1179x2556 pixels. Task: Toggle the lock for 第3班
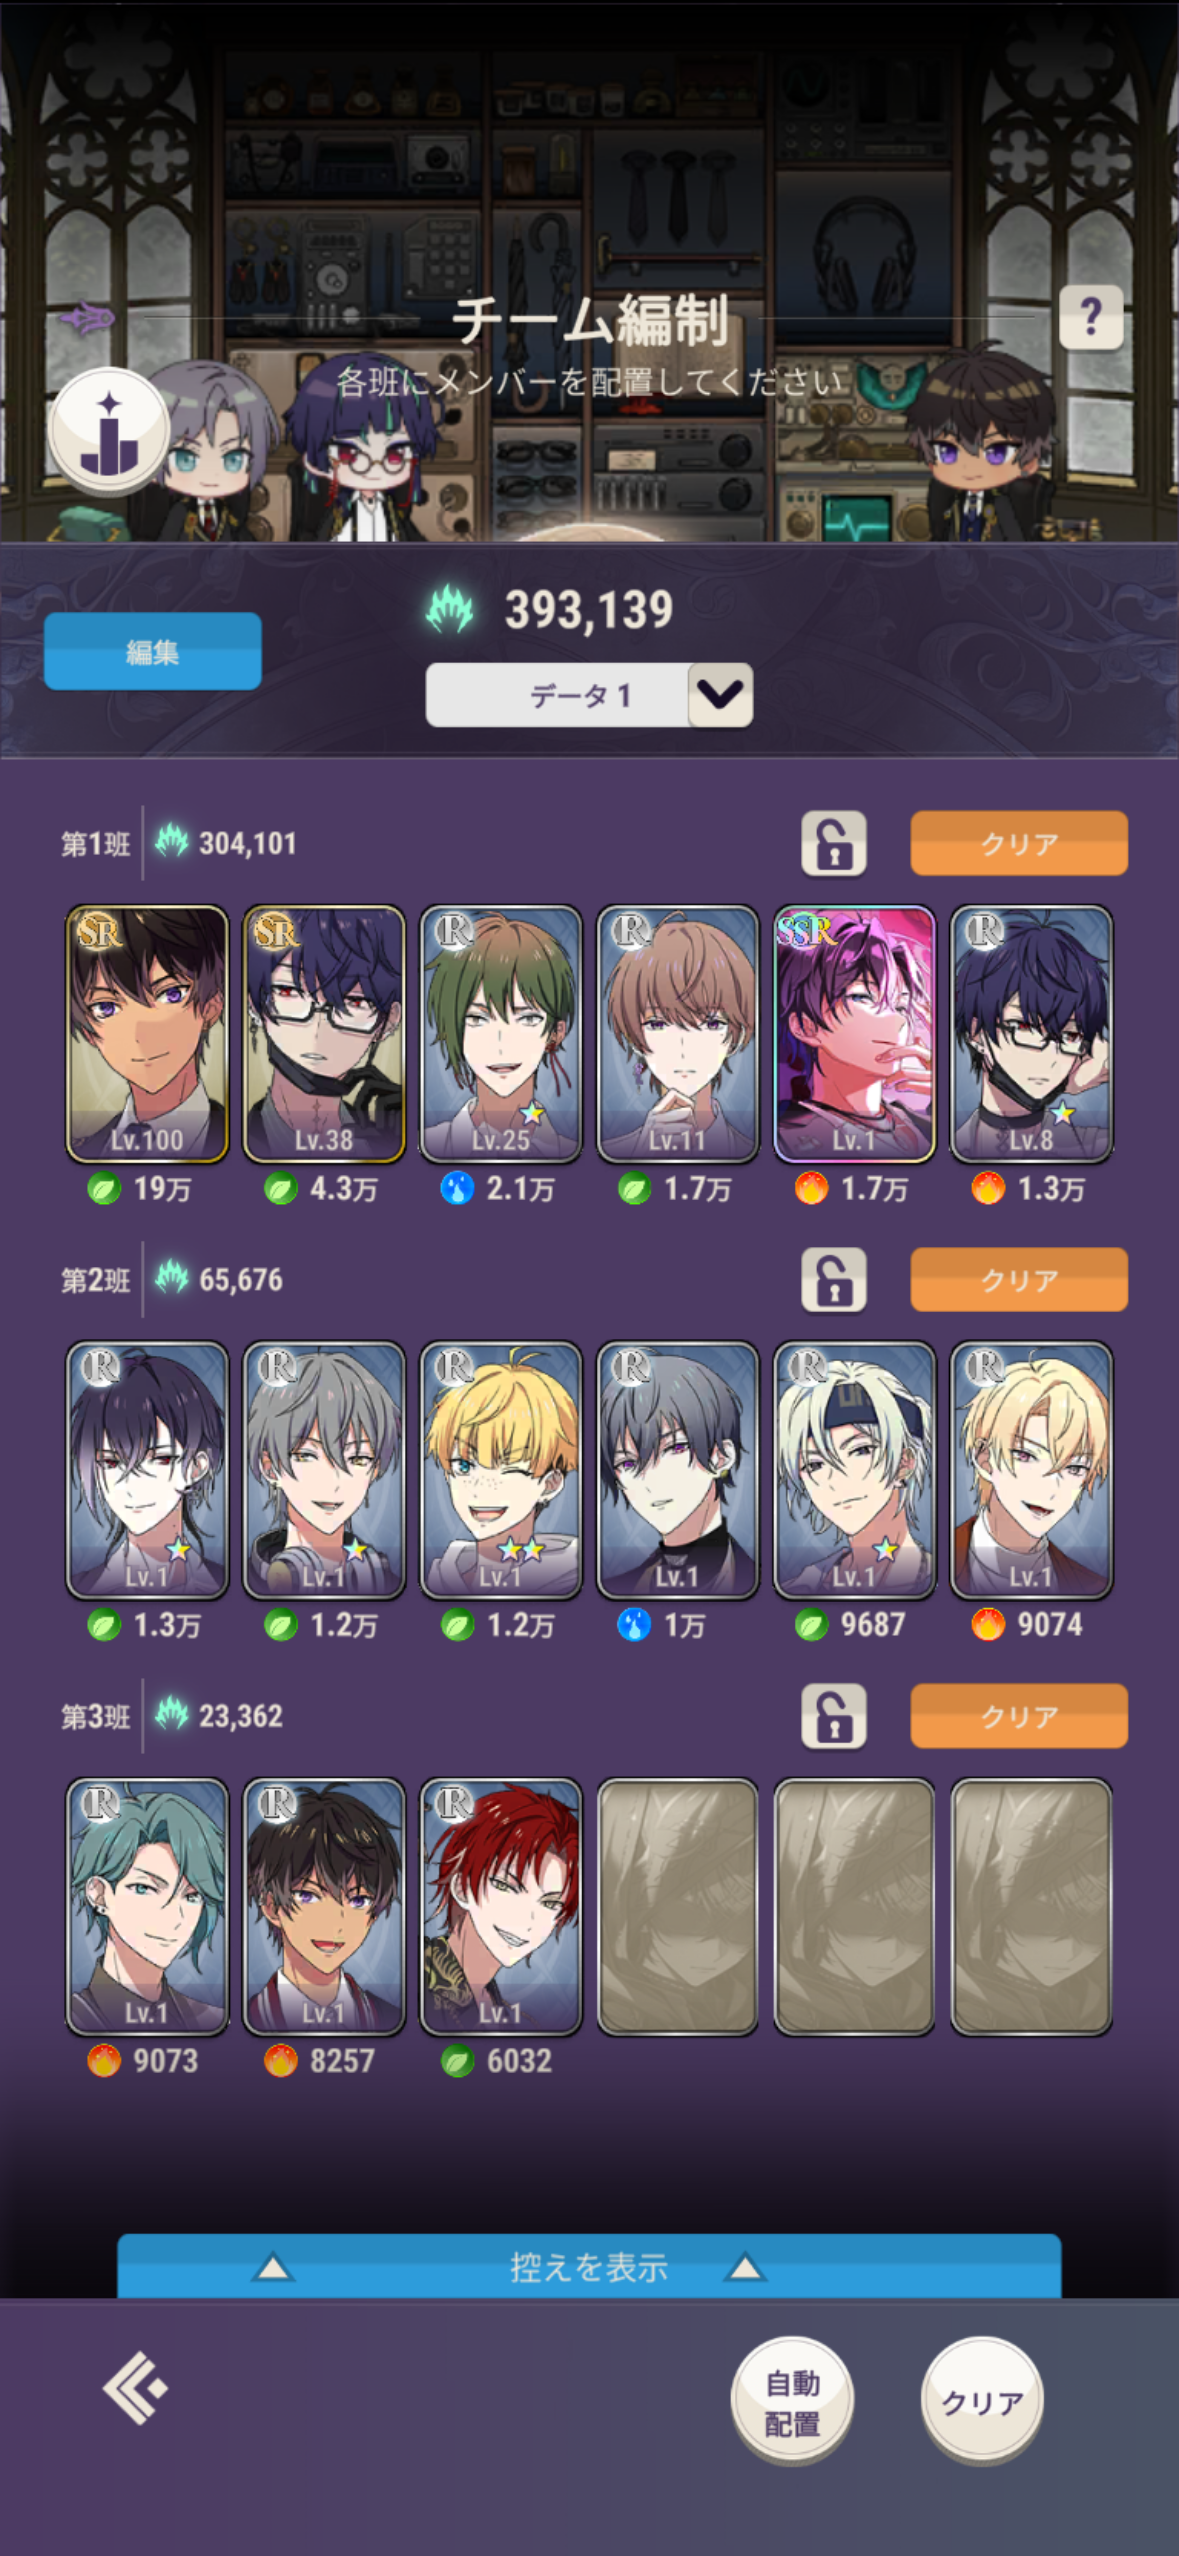pyautogui.click(x=834, y=1716)
